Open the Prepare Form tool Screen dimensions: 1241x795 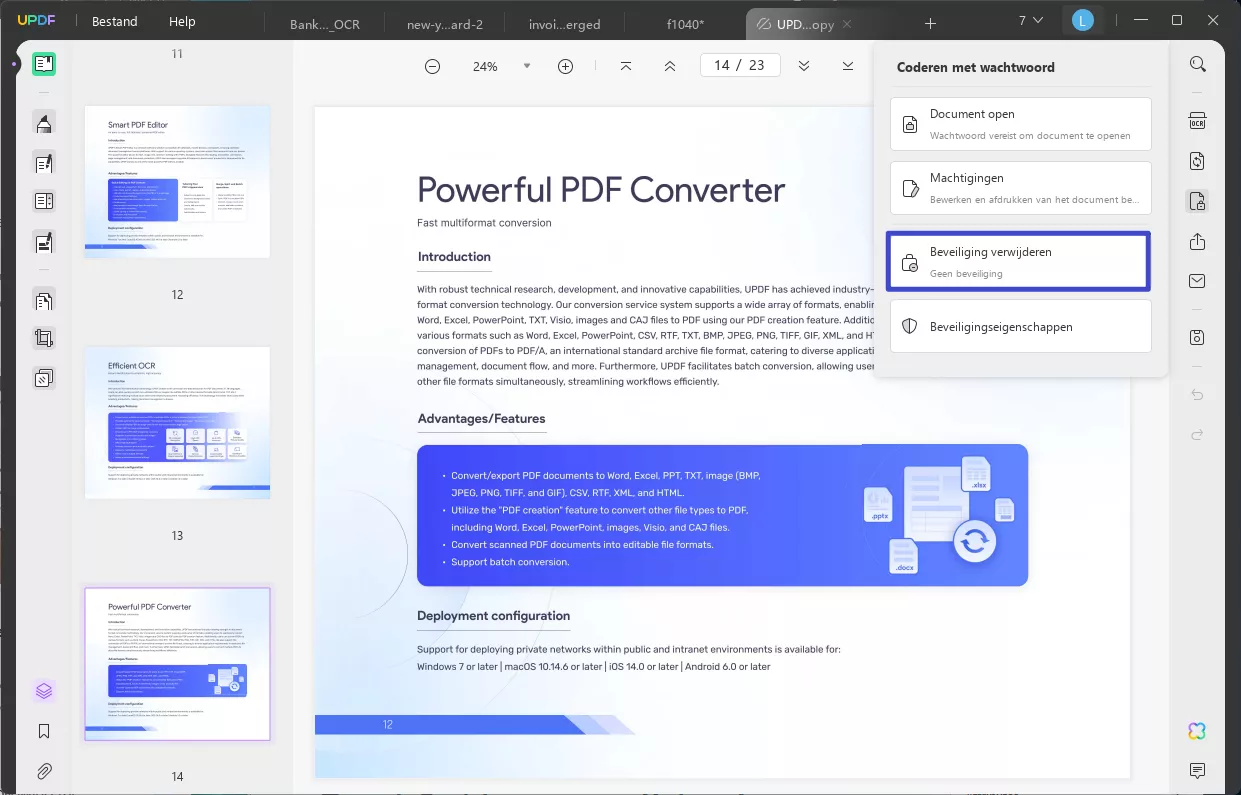pos(44,241)
